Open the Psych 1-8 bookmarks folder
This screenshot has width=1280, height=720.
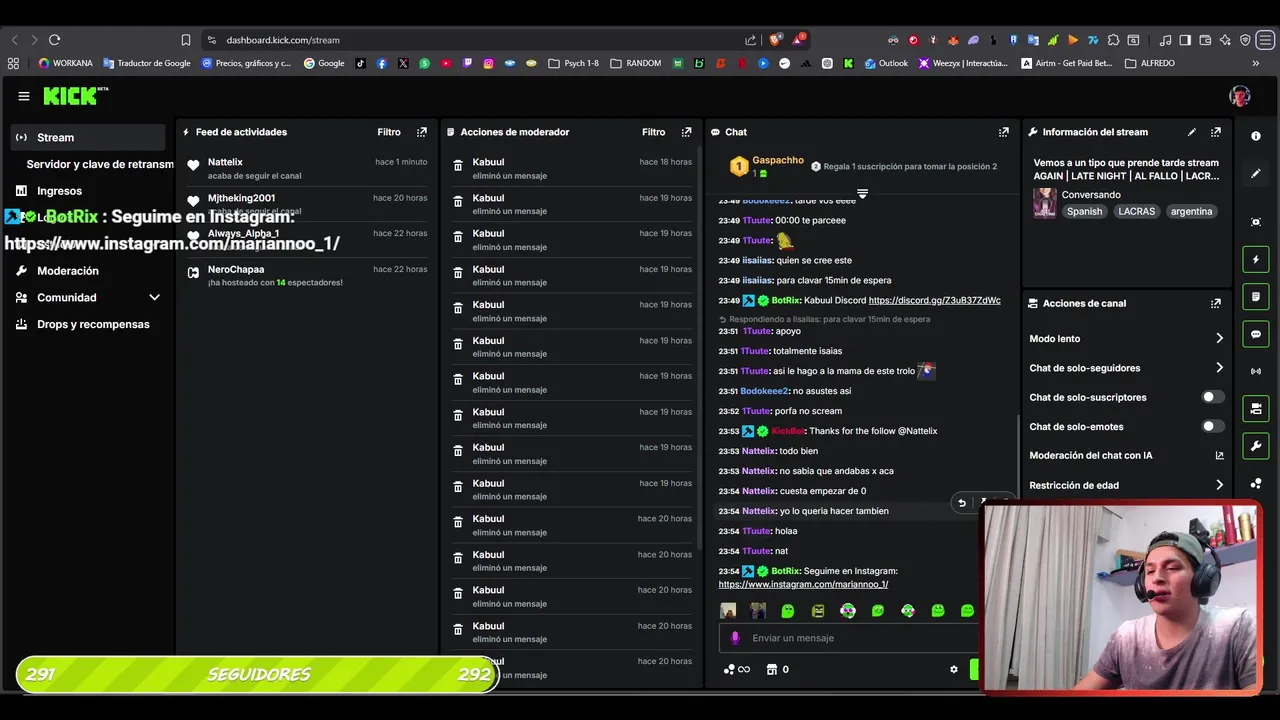click(x=574, y=63)
